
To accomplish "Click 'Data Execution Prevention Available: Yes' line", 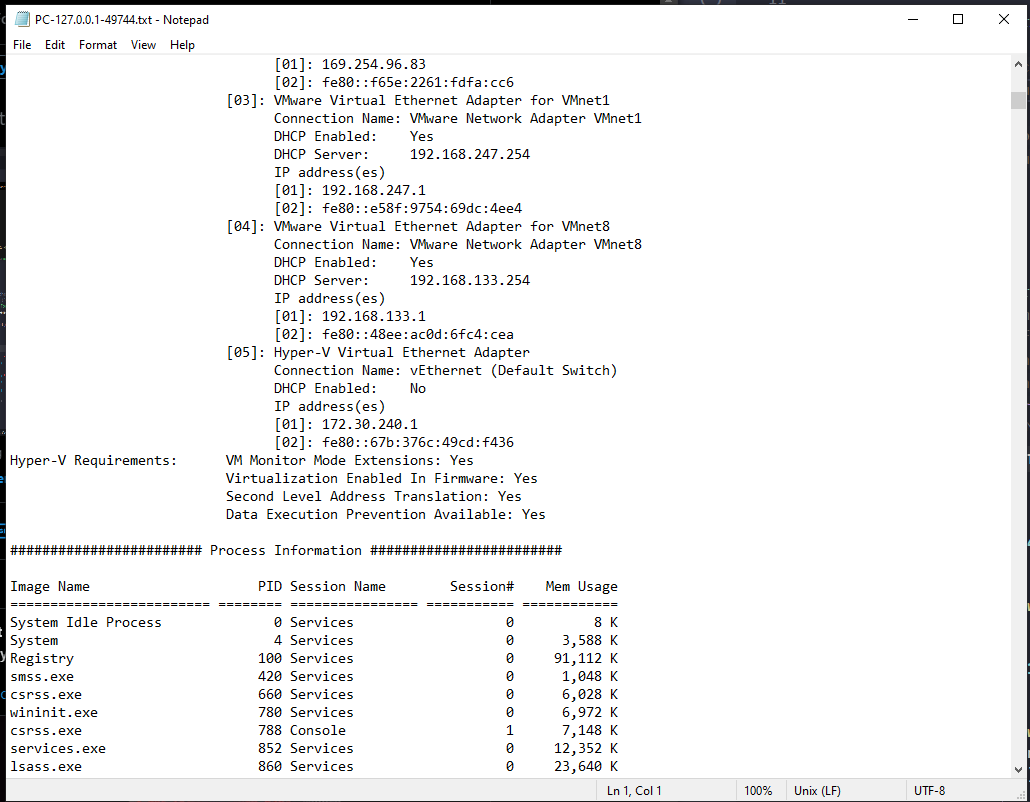I will pos(386,514).
